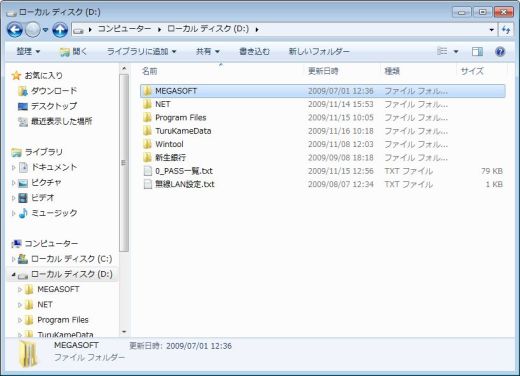Expand the ミュージック library node
The image size is (520, 376).
[x=13, y=214]
